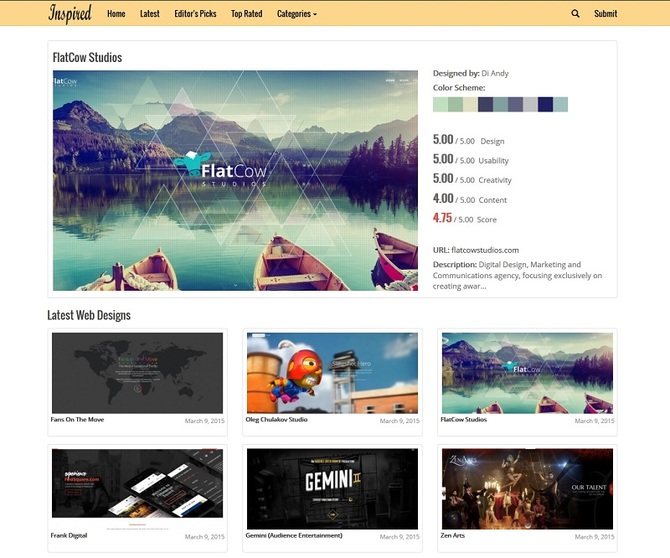Open the Latest menu item
Image resolution: width=670 pixels, height=558 pixels.
click(x=150, y=14)
